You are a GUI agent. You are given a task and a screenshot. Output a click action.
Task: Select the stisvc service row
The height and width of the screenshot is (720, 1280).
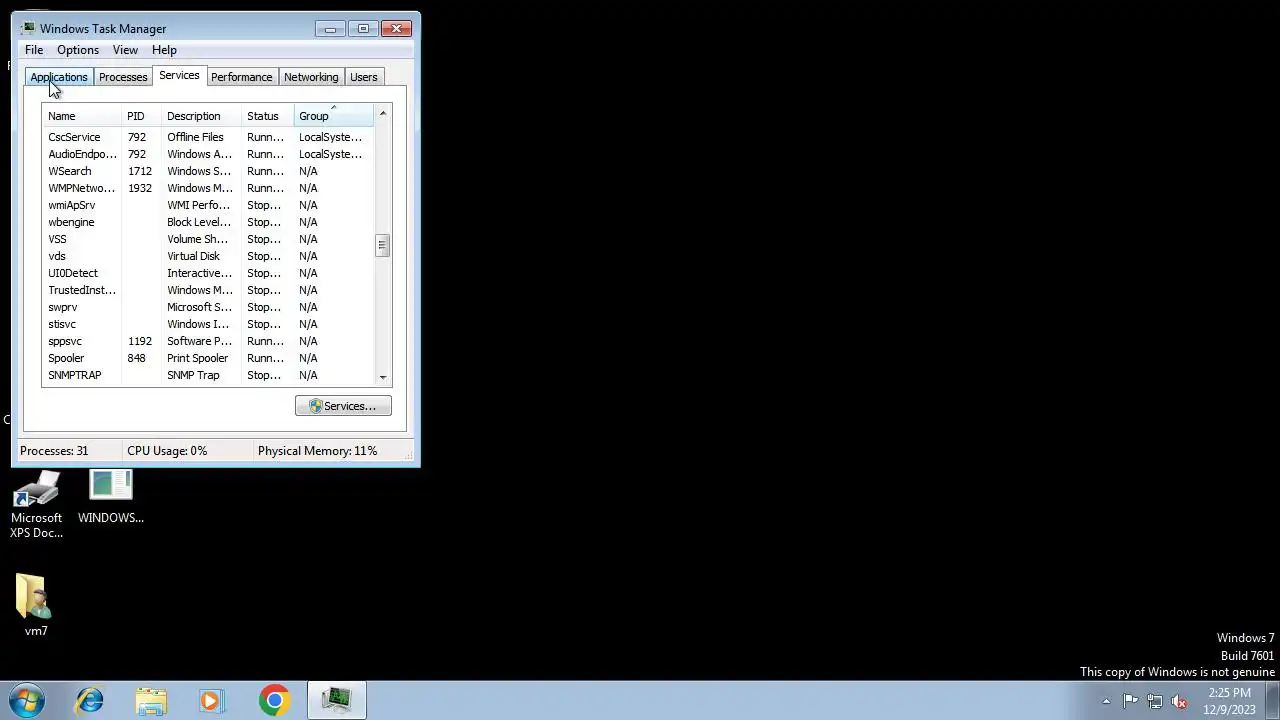(x=208, y=324)
